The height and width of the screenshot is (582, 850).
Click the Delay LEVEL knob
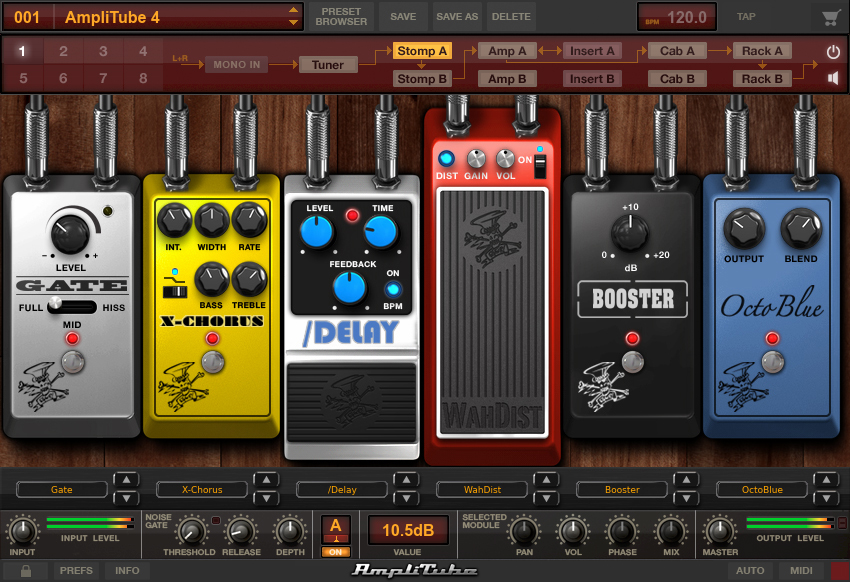click(317, 231)
